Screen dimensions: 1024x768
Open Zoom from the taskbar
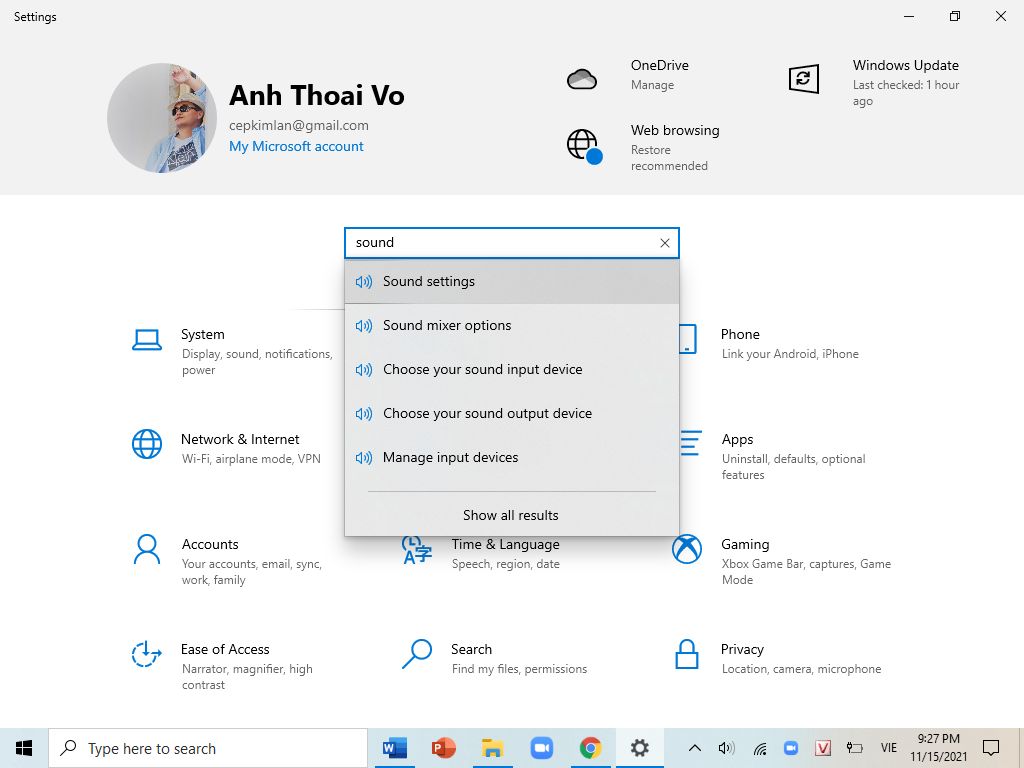tap(541, 748)
